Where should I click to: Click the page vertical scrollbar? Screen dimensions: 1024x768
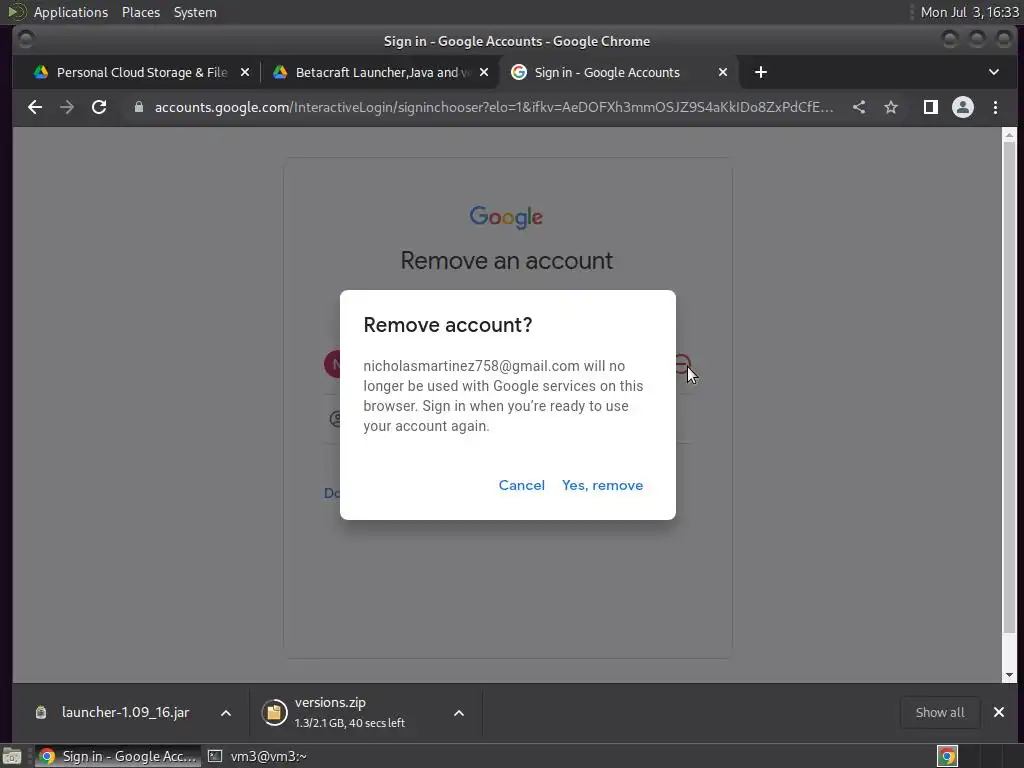point(1009,385)
